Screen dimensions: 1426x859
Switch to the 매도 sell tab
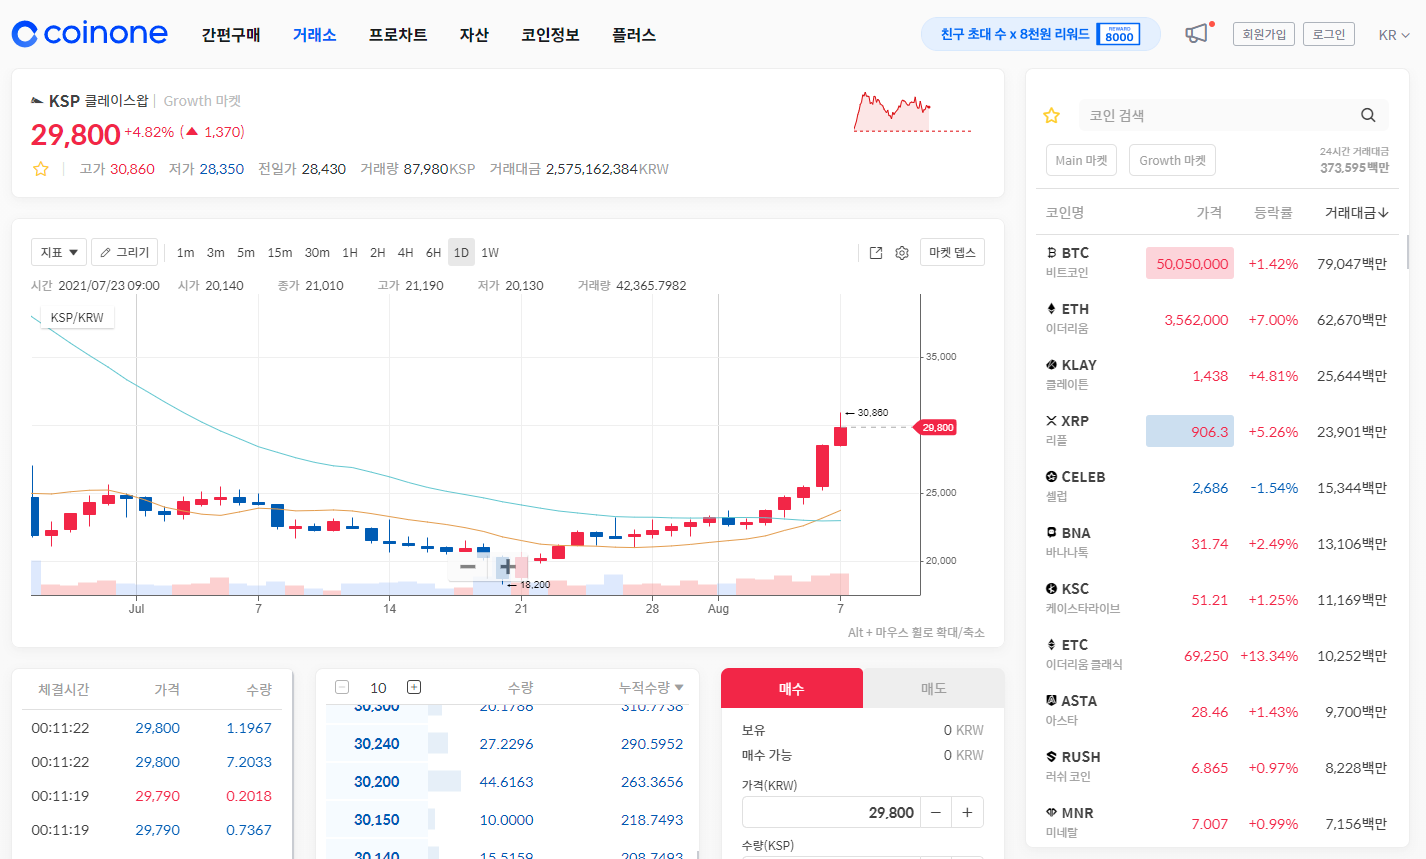pyautogui.click(x=933, y=689)
